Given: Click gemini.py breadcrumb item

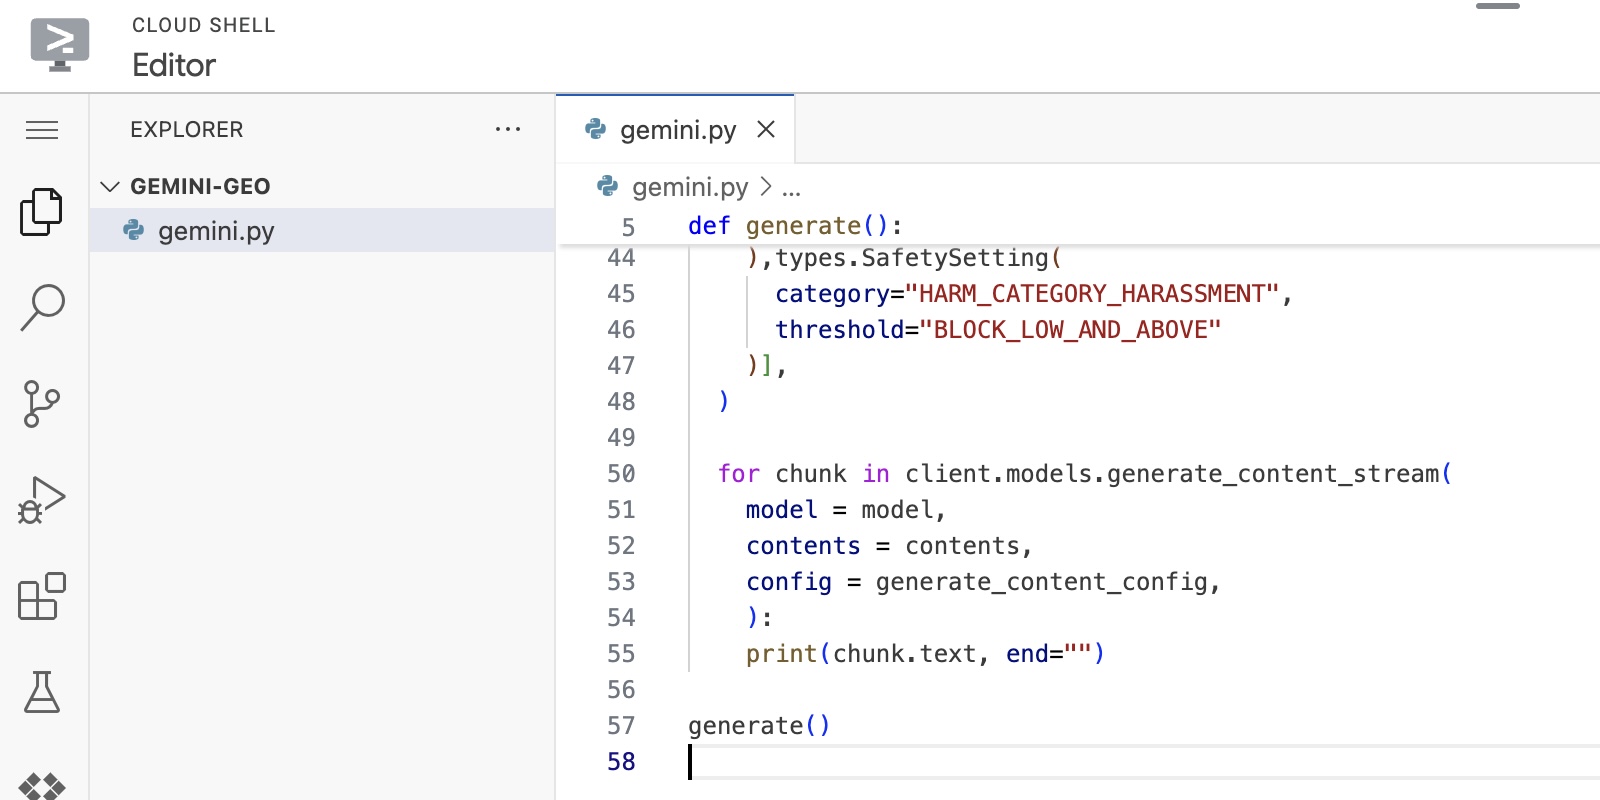Looking at the screenshot, I should (690, 187).
